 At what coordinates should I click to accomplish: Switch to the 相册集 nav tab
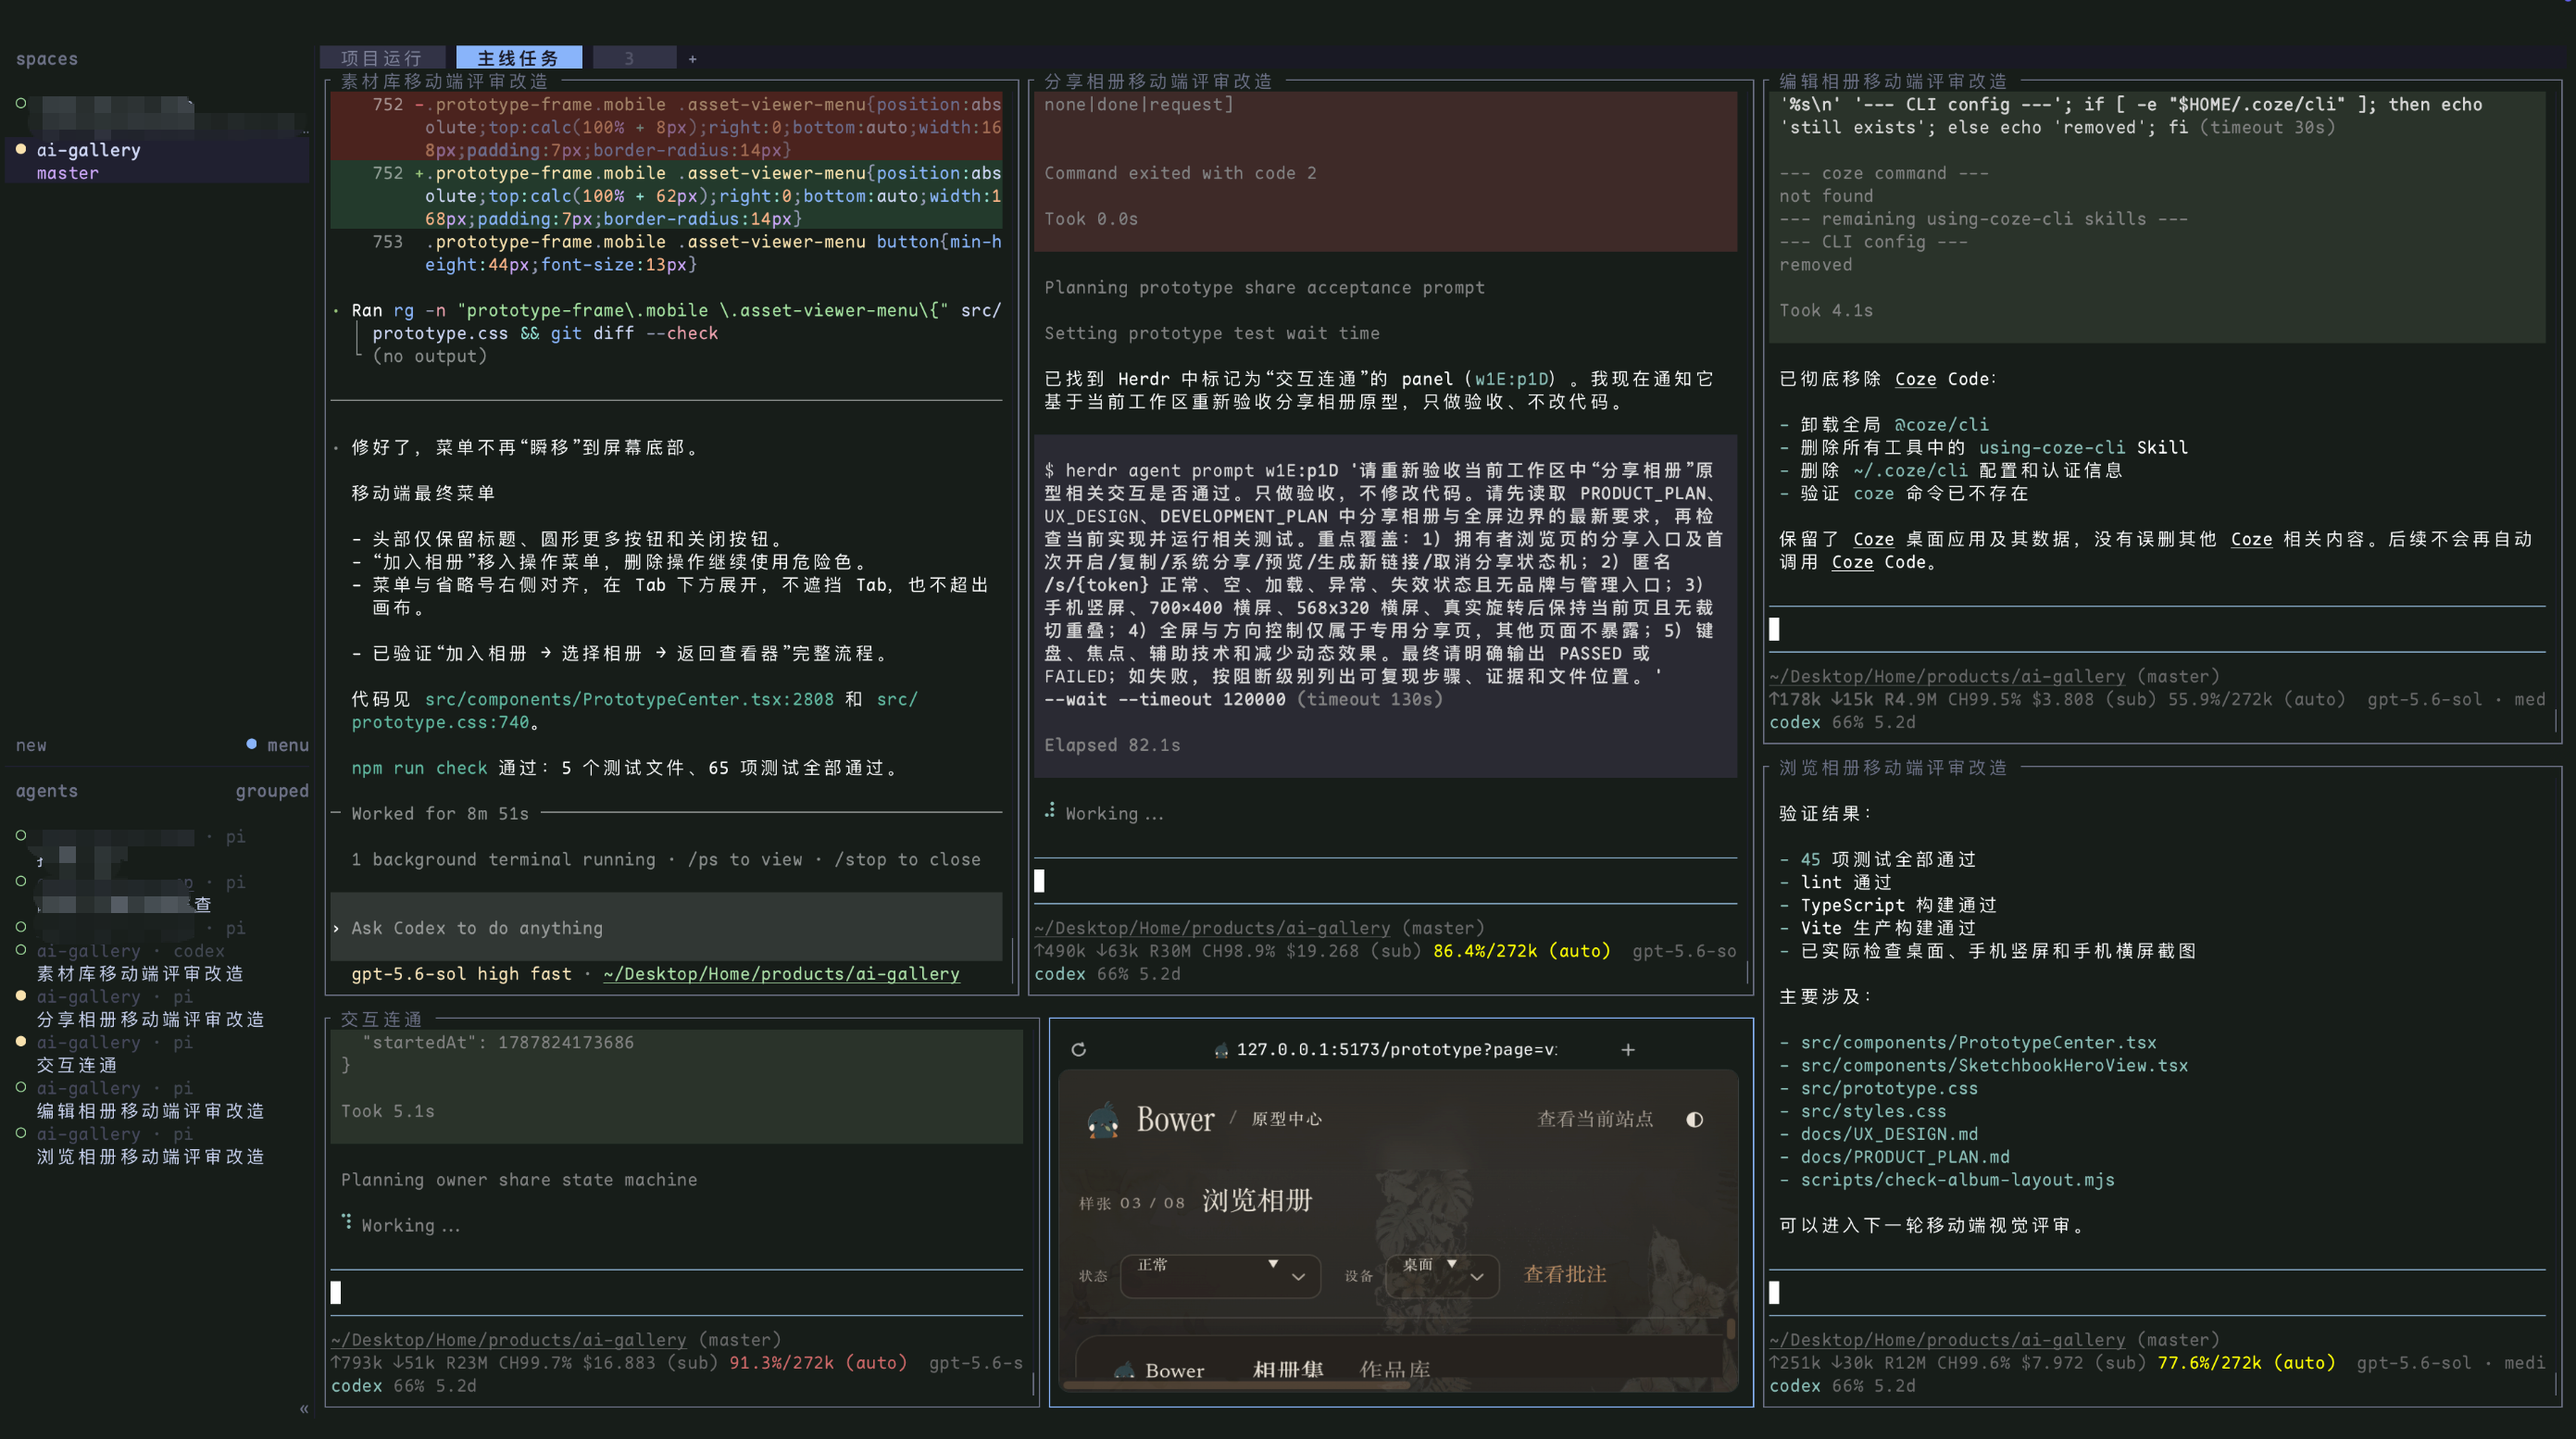pos(1288,1369)
